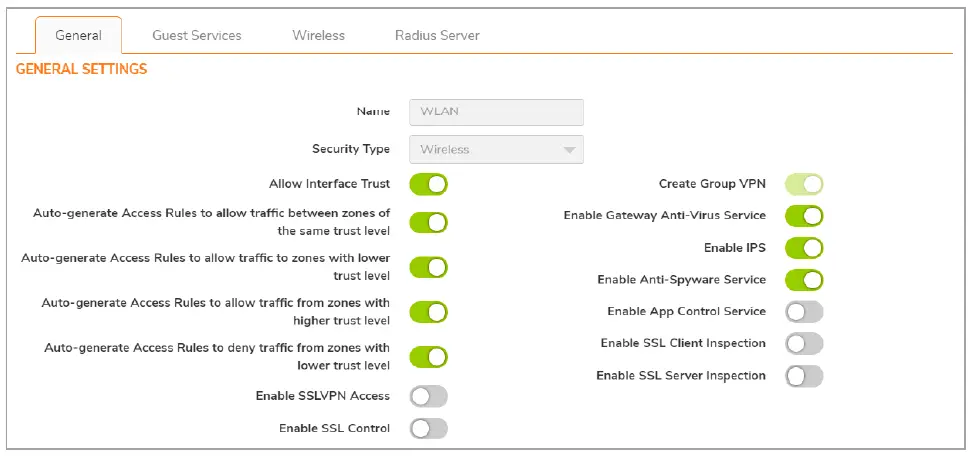Open the Wireless tab
Screen dimensions: 976x458
[318, 35]
